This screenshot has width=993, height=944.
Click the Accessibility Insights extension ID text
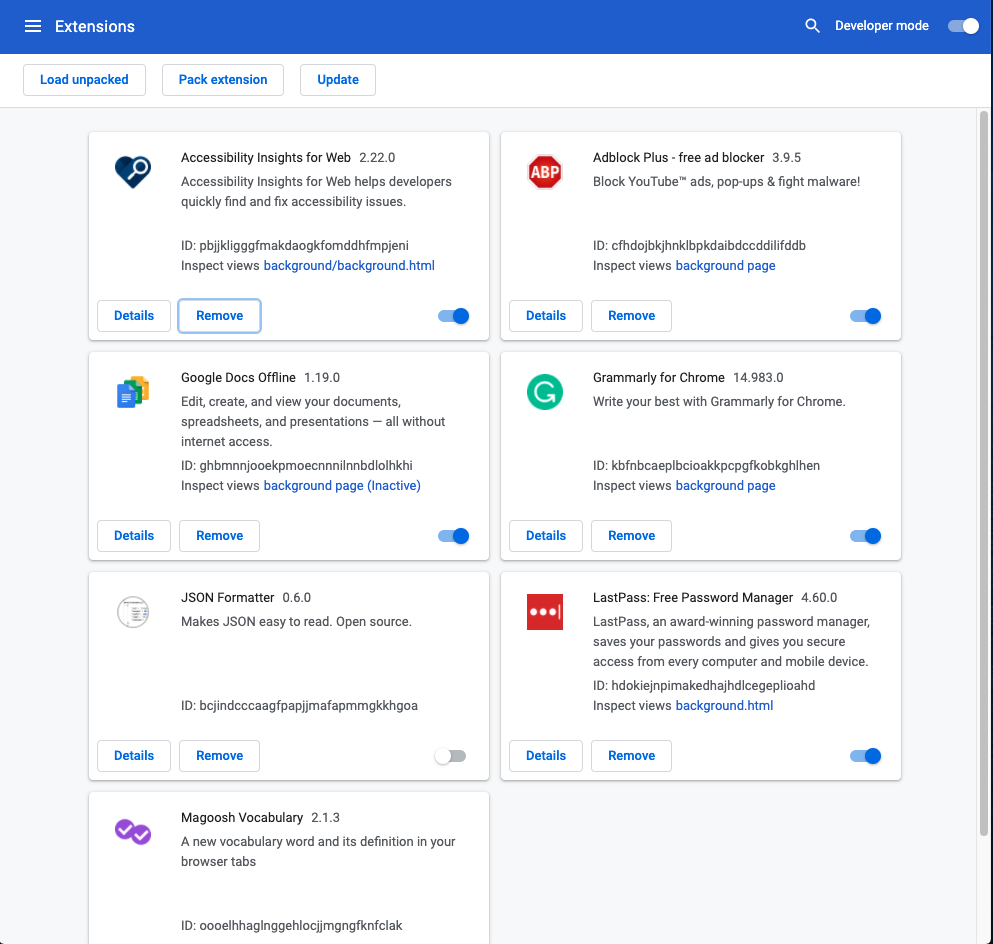294,246
